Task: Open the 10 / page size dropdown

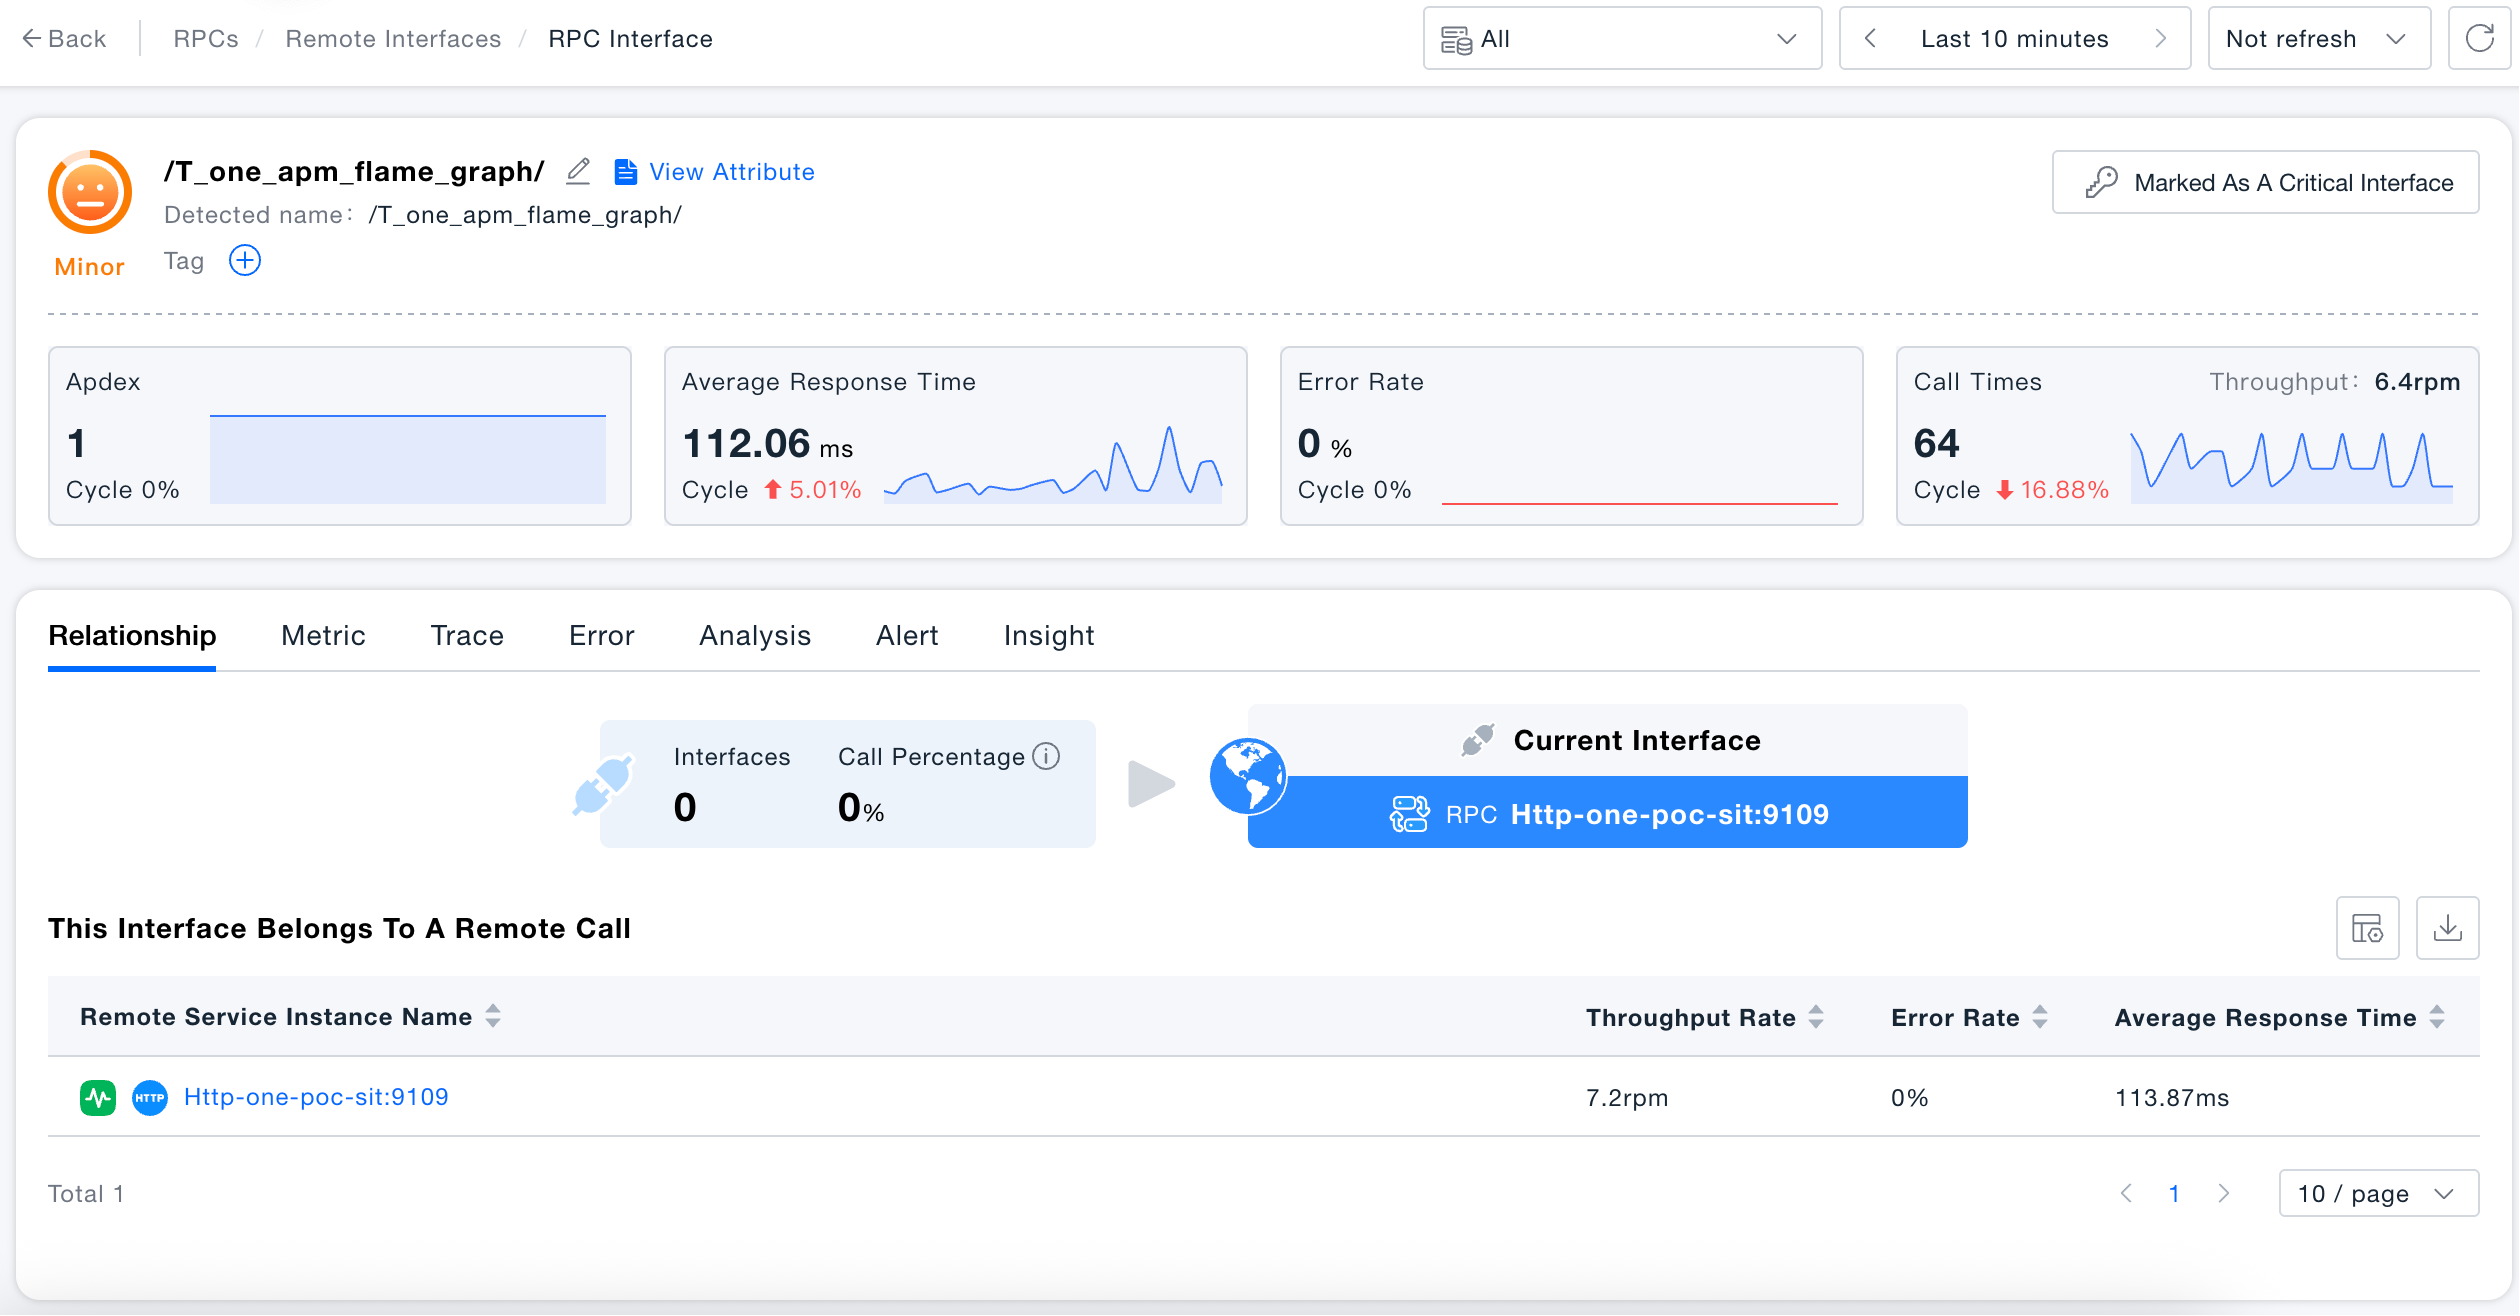Action: (x=2378, y=1193)
